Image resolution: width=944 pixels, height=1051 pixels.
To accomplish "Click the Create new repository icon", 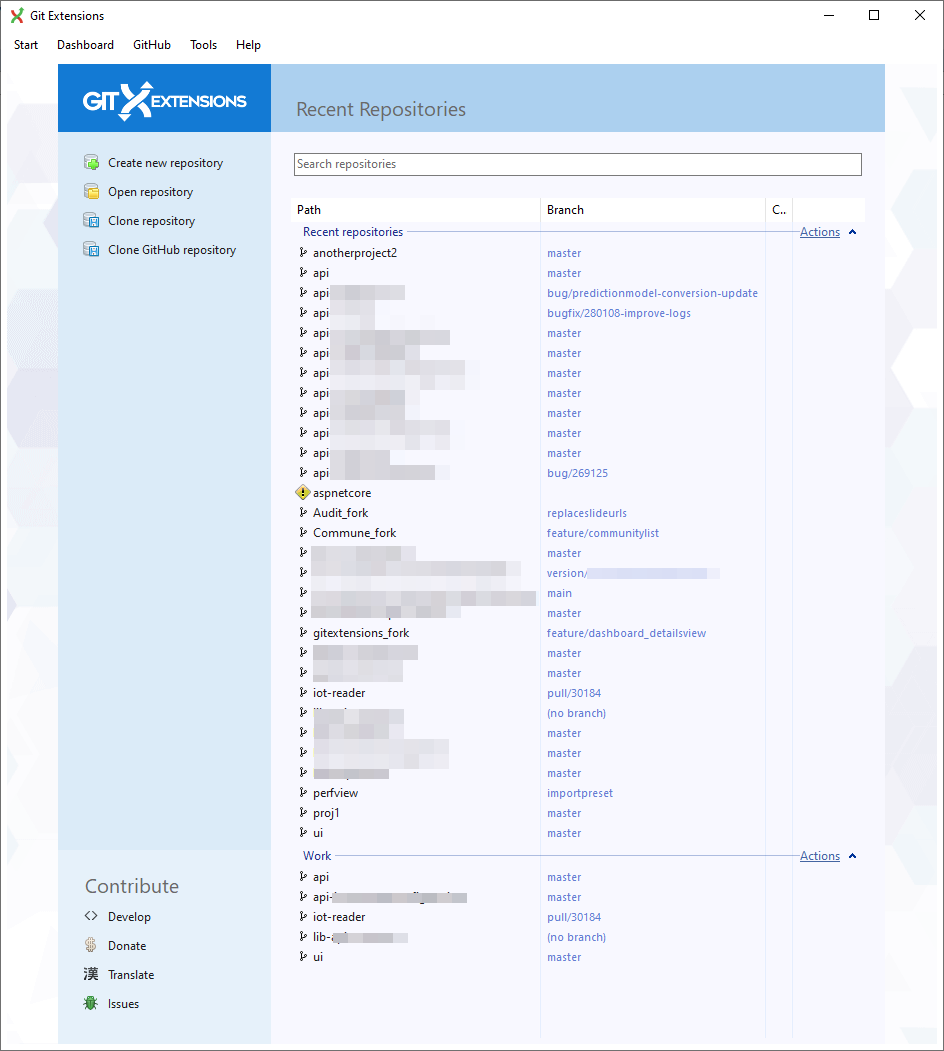I will (91, 162).
